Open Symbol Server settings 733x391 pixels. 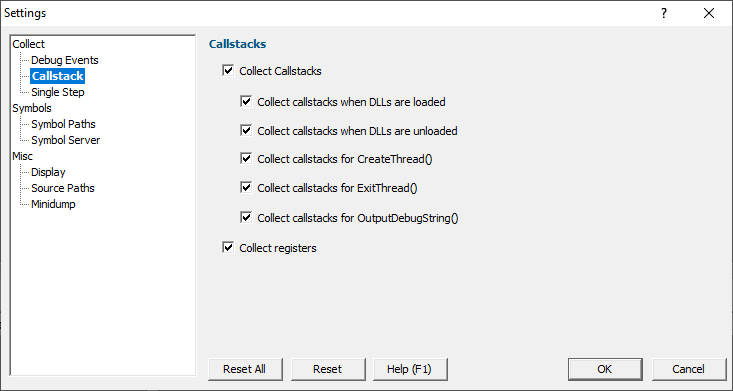[66, 140]
